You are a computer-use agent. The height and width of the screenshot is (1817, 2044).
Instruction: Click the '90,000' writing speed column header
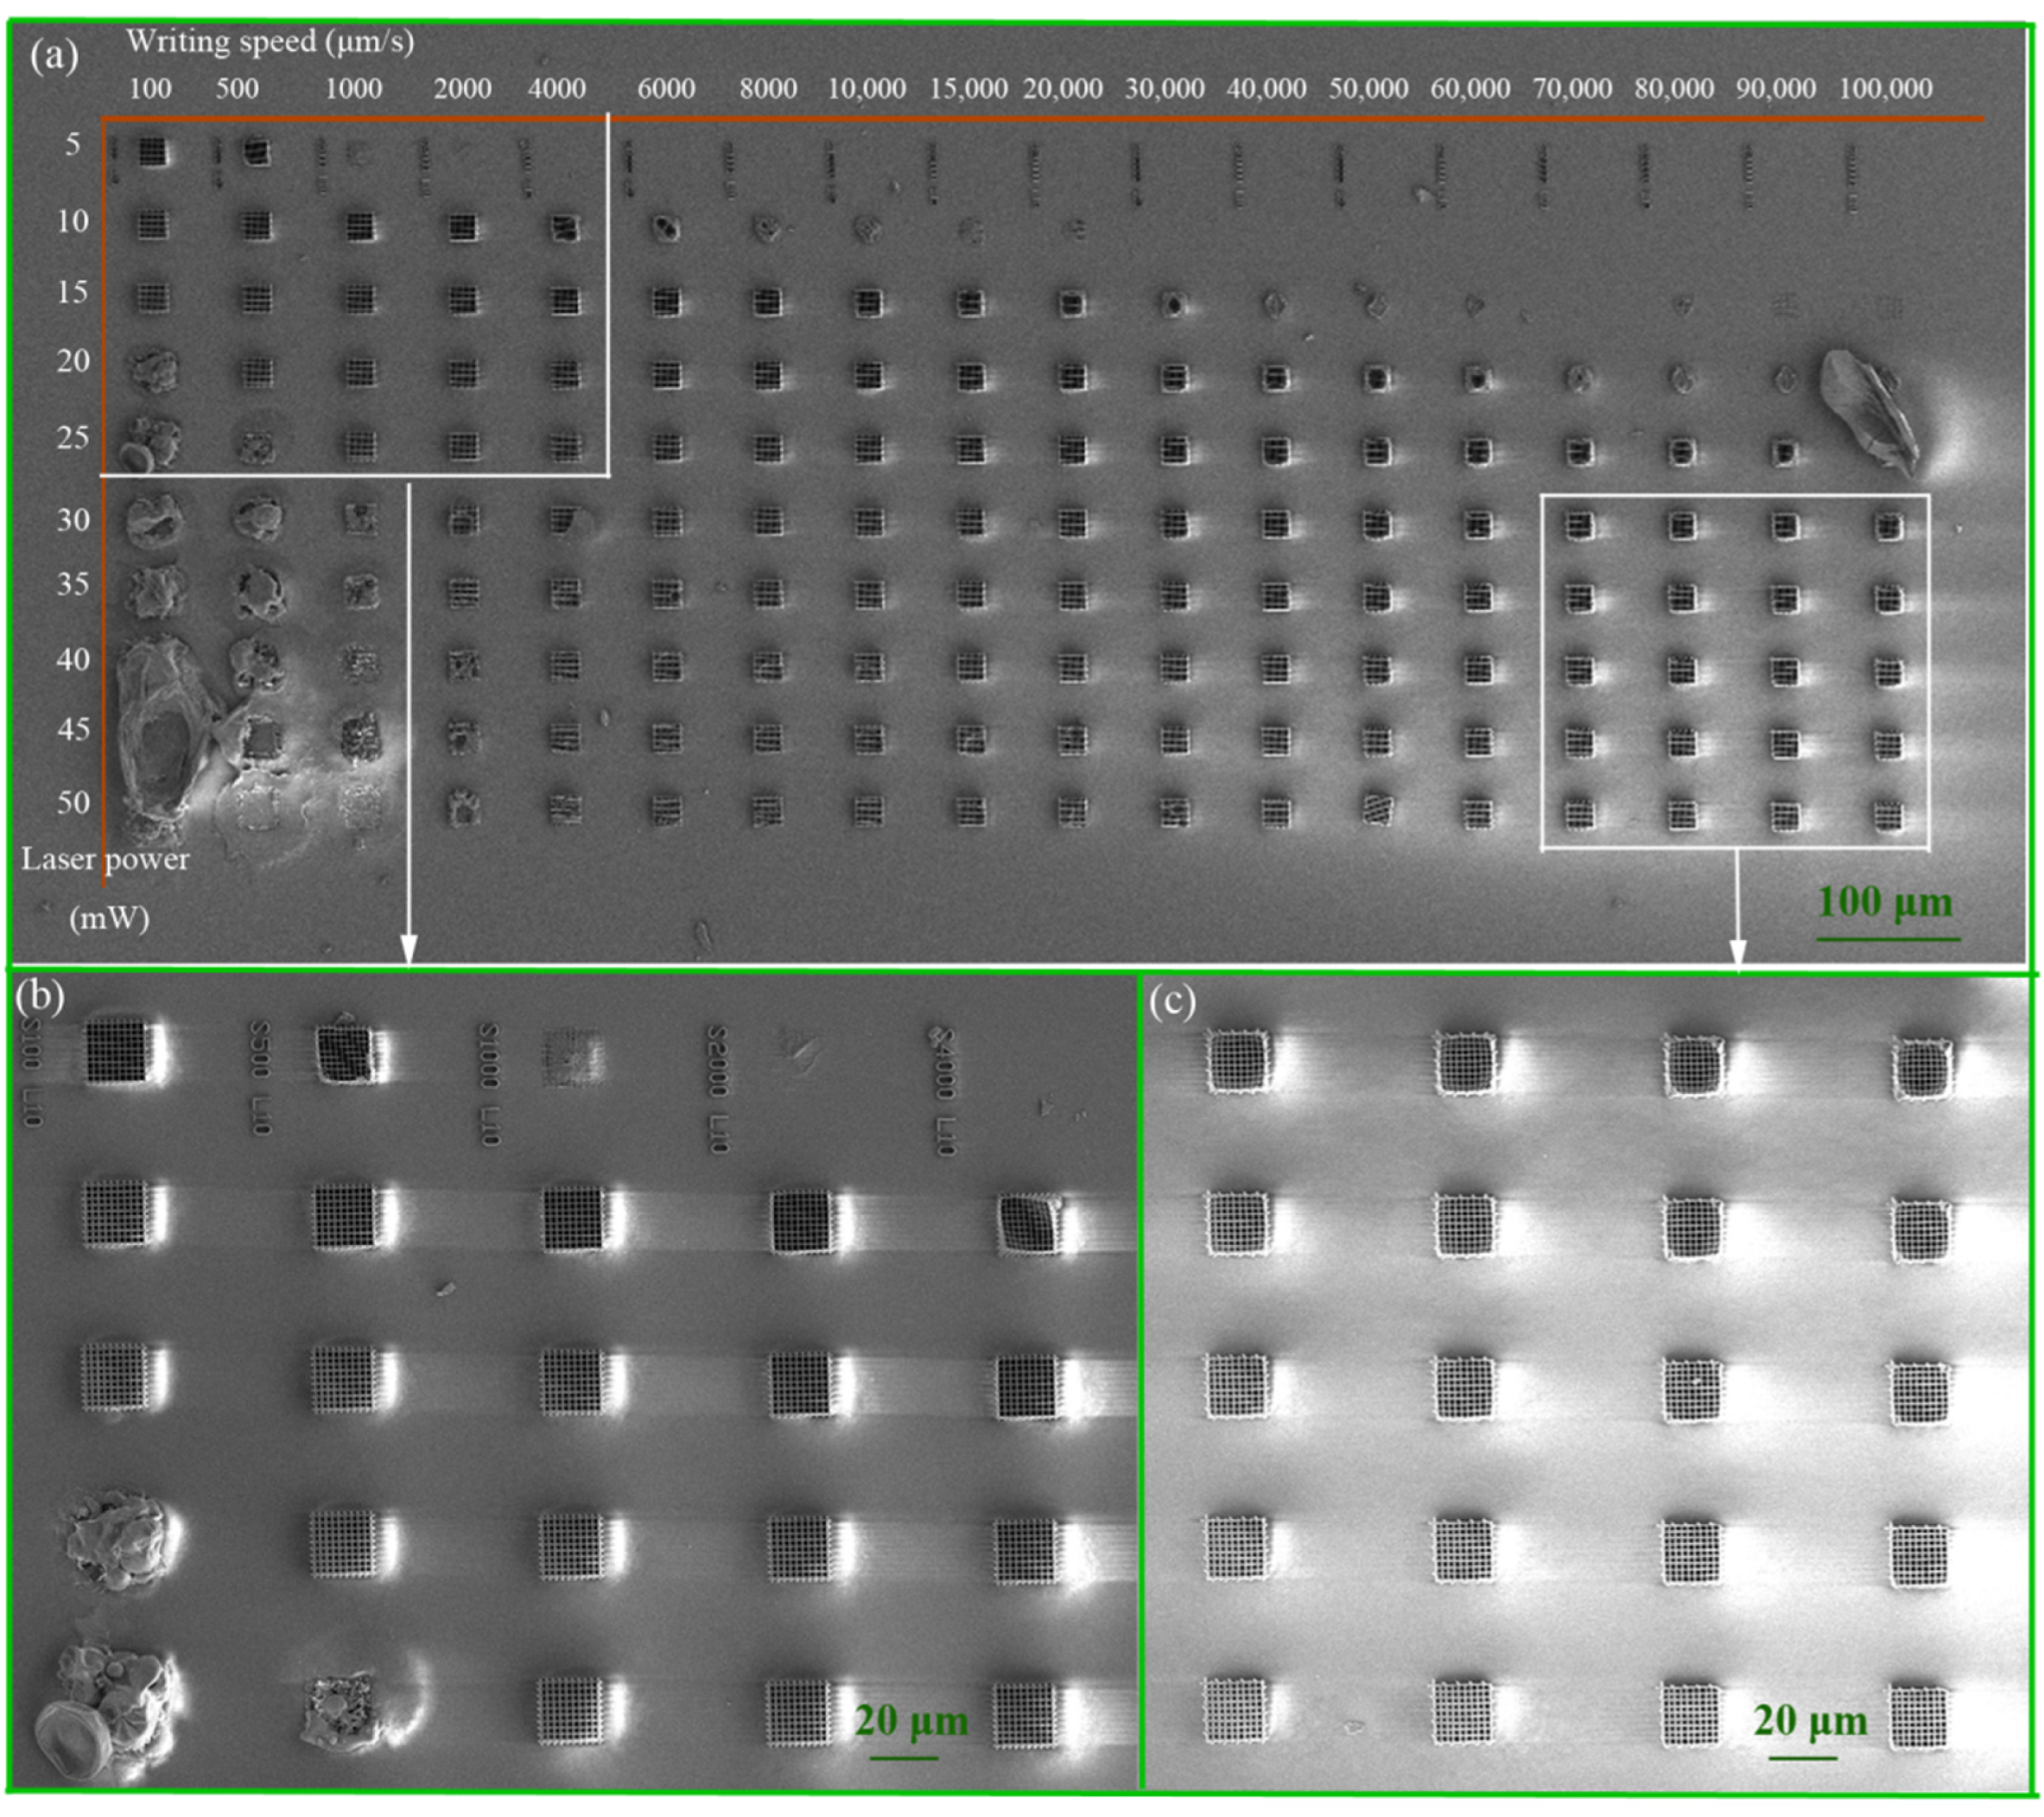coord(1776,90)
